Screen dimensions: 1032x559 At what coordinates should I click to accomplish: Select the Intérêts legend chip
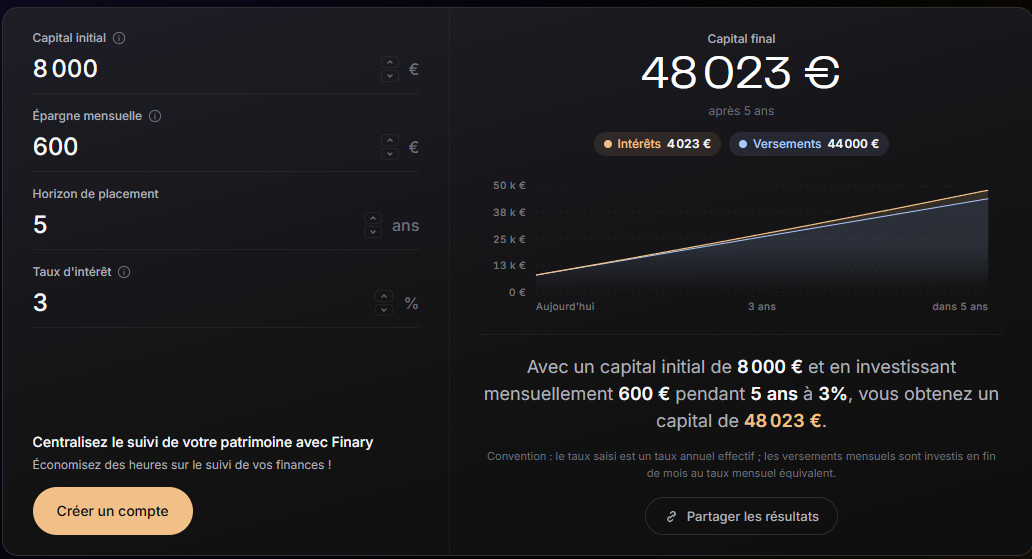[x=657, y=144]
